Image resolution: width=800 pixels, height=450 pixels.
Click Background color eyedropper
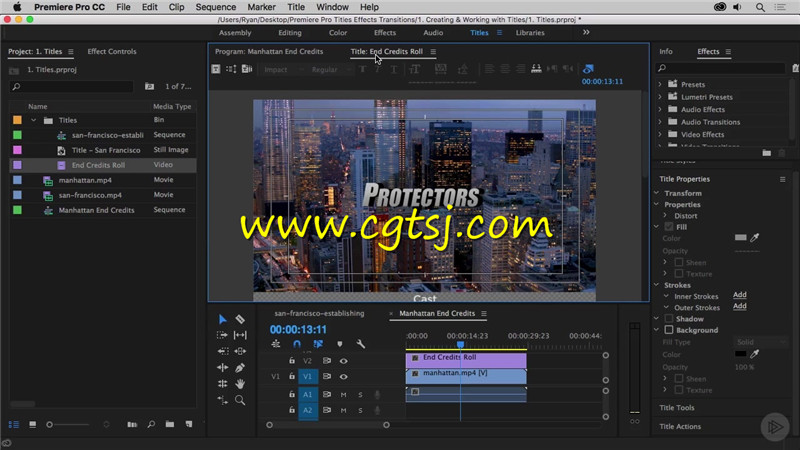(x=755, y=354)
